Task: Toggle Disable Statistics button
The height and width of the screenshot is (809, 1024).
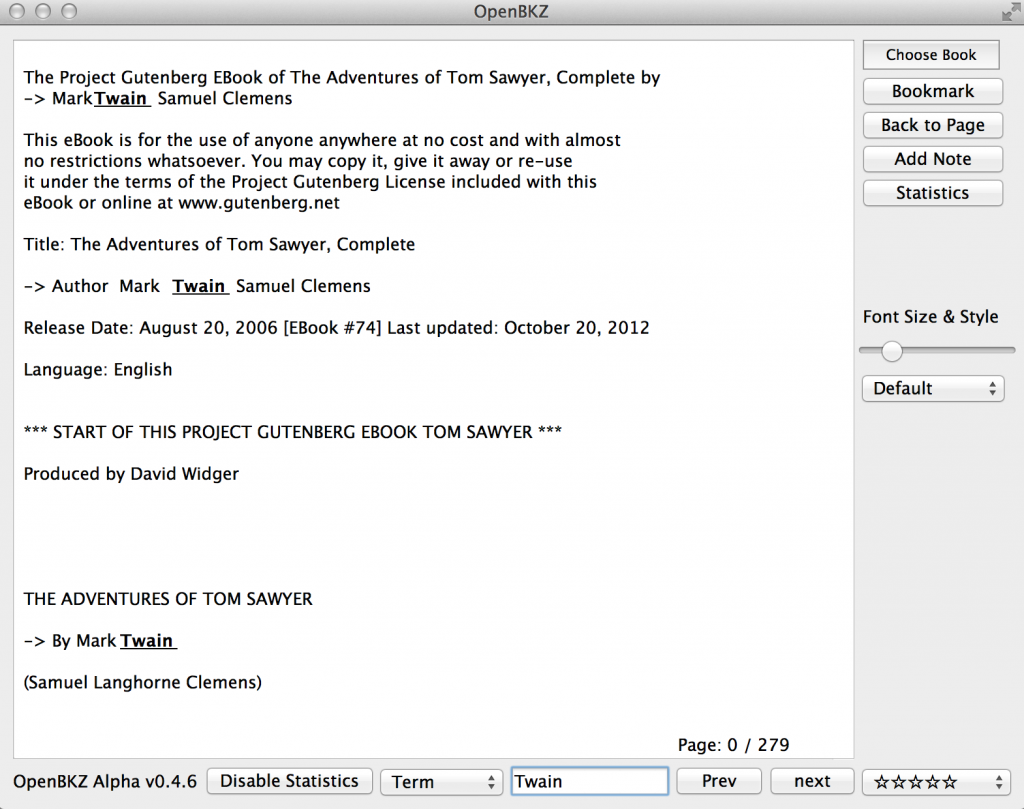Action: click(x=289, y=781)
